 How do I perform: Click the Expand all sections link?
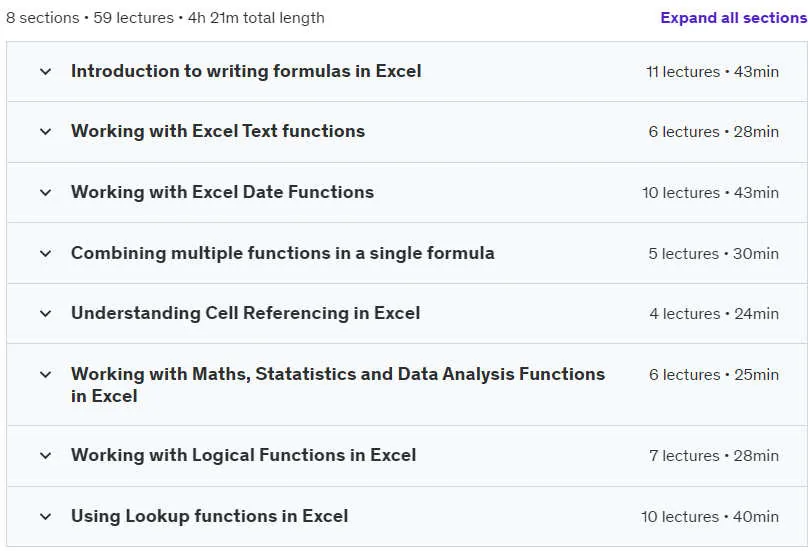734,18
